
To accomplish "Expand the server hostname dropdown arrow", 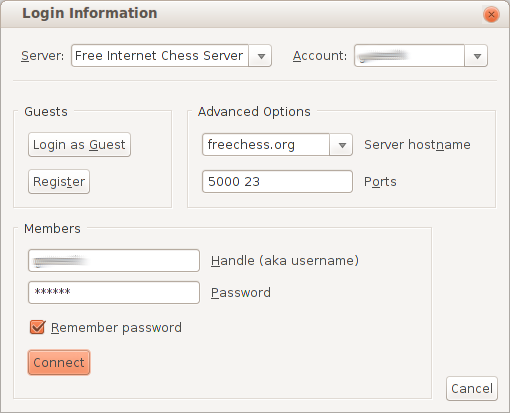I will pos(341,145).
